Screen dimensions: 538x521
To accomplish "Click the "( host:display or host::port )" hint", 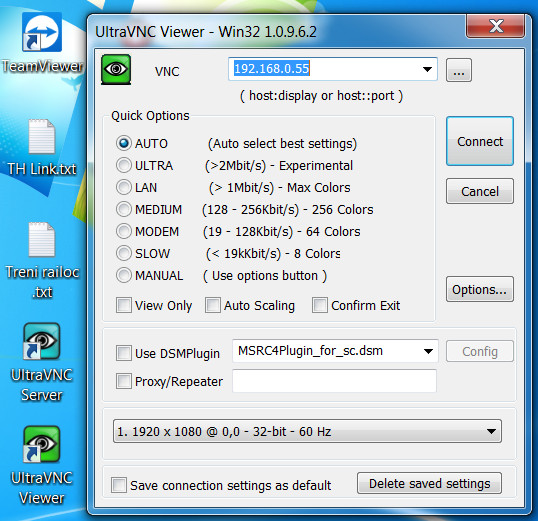I will point(321,96).
